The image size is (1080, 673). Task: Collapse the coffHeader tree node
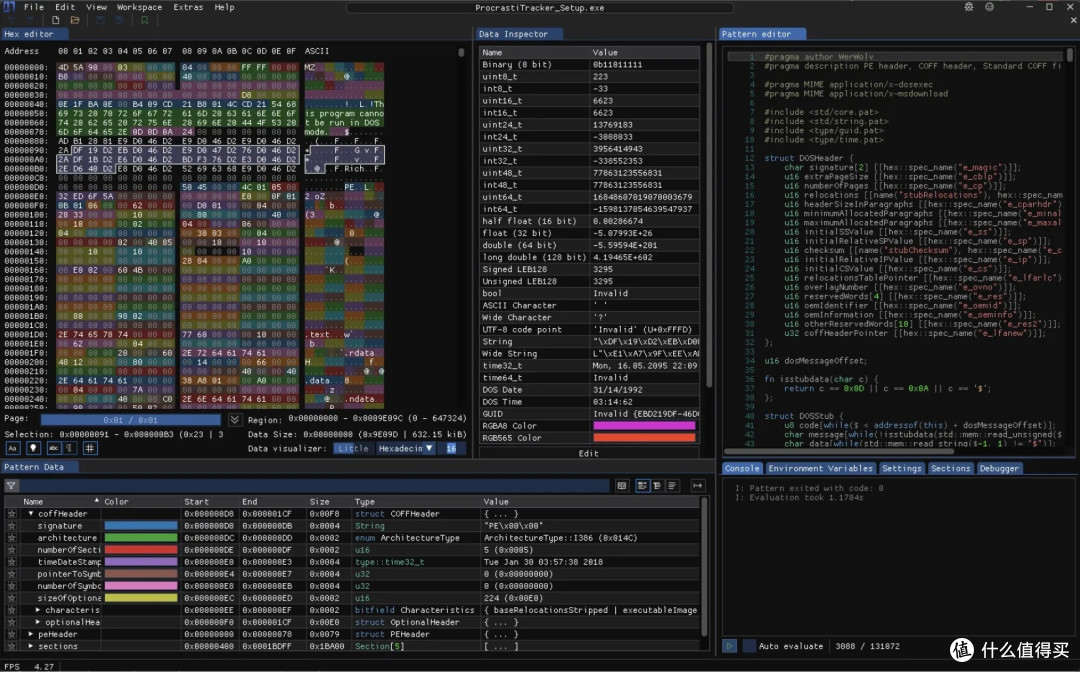[31, 514]
